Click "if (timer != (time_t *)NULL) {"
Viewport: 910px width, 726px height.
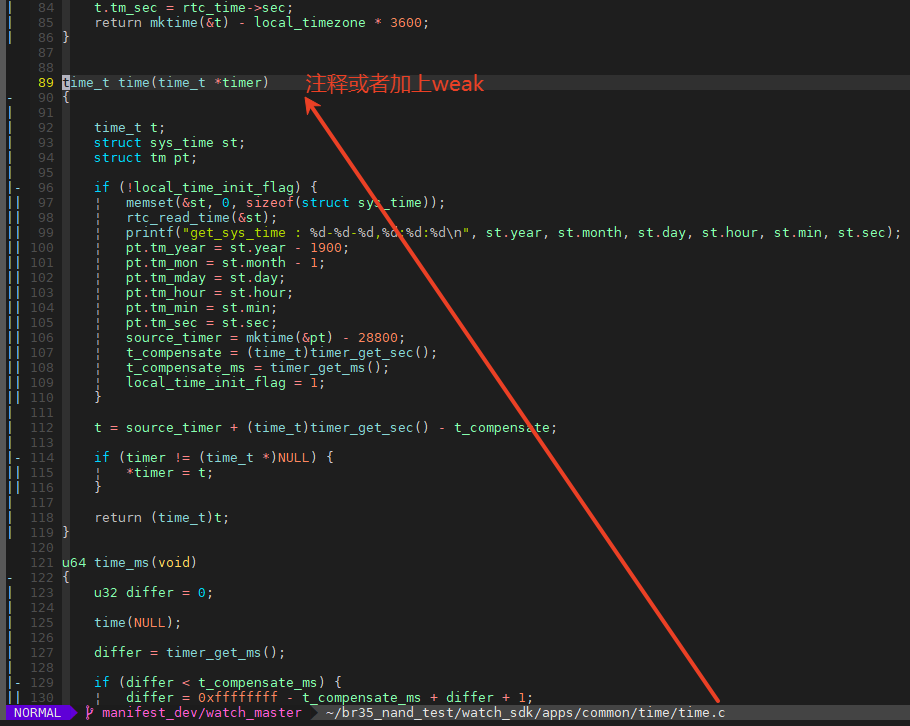[x=214, y=458]
